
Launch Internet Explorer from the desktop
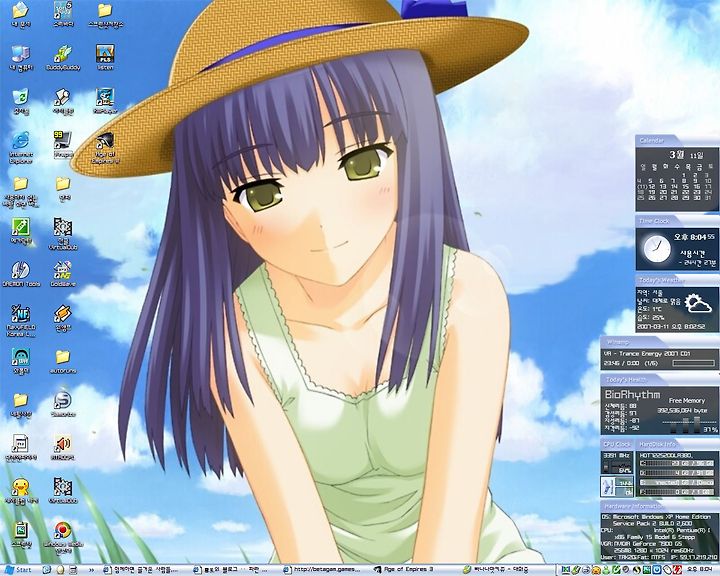pyautogui.click(x=21, y=147)
